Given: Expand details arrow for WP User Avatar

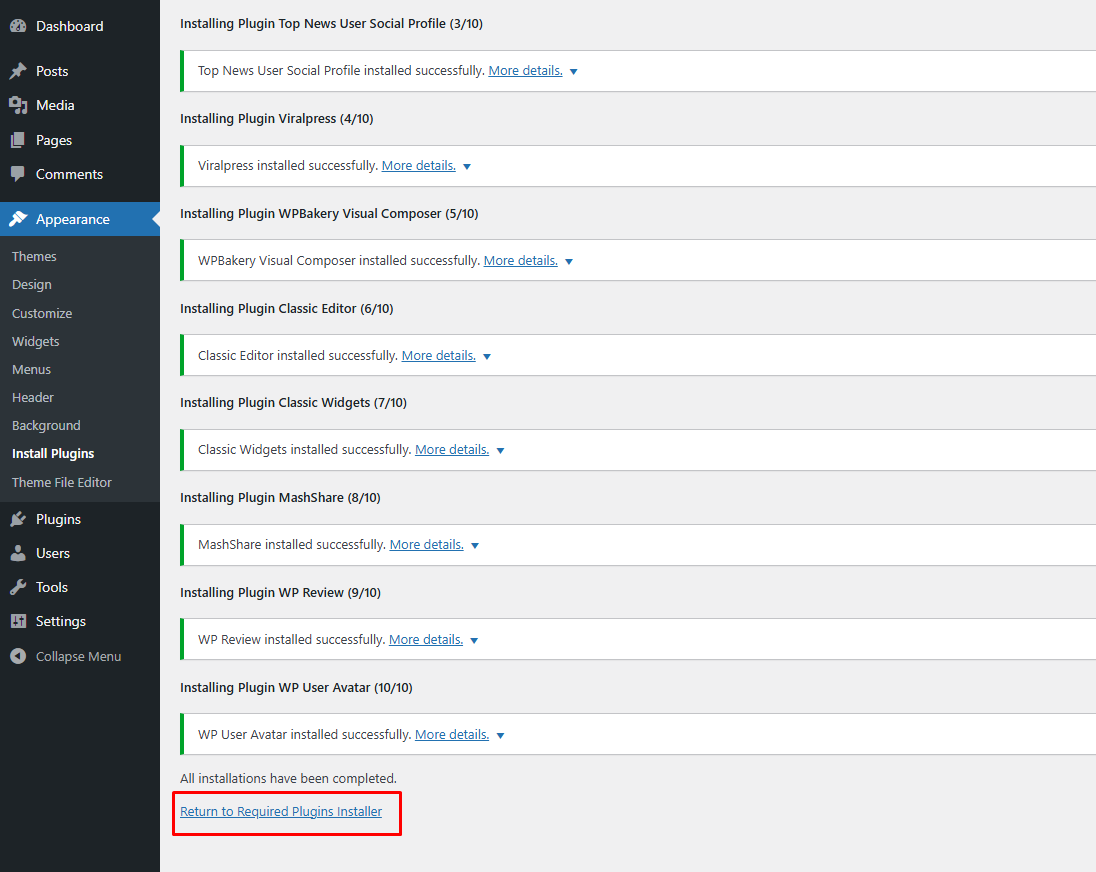Looking at the screenshot, I should pos(500,736).
